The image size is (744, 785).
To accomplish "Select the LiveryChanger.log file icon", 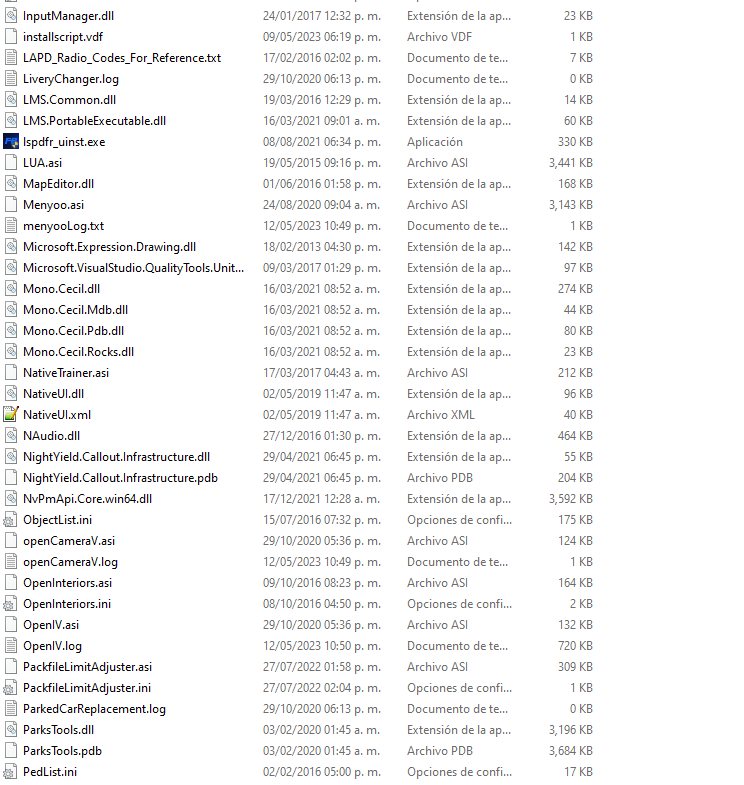I will point(11,79).
